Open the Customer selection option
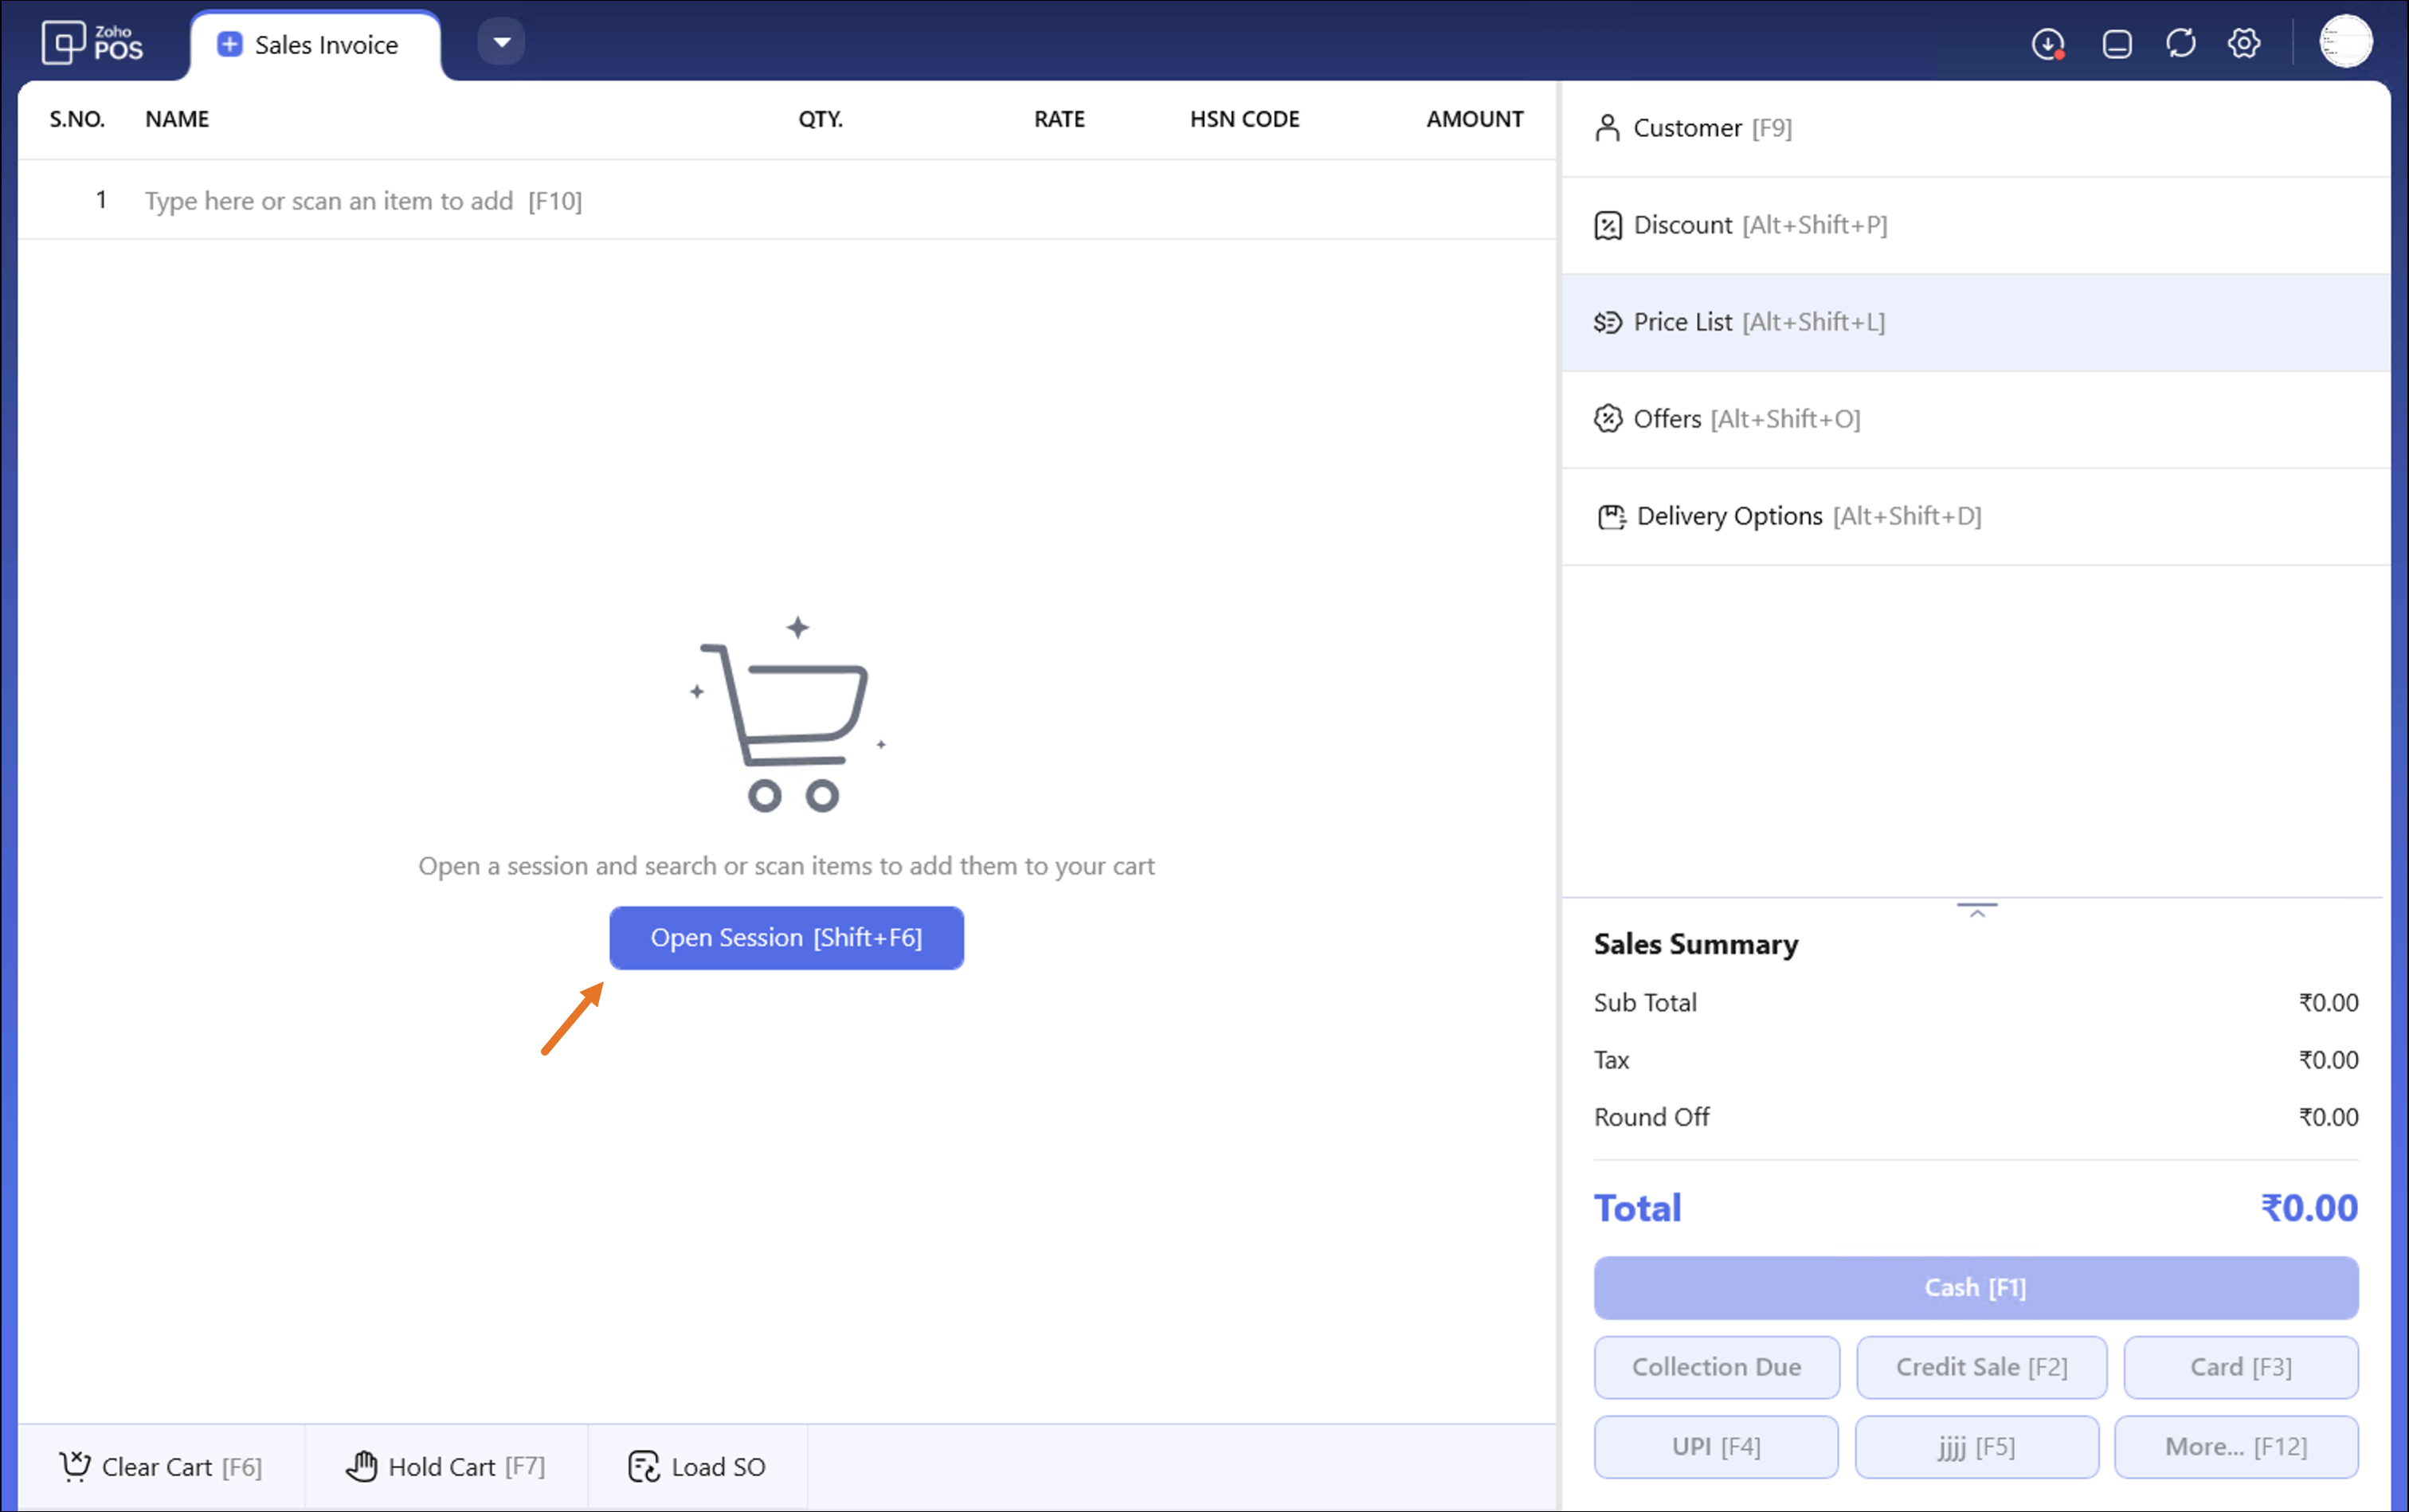2409x1512 pixels. [1711, 128]
